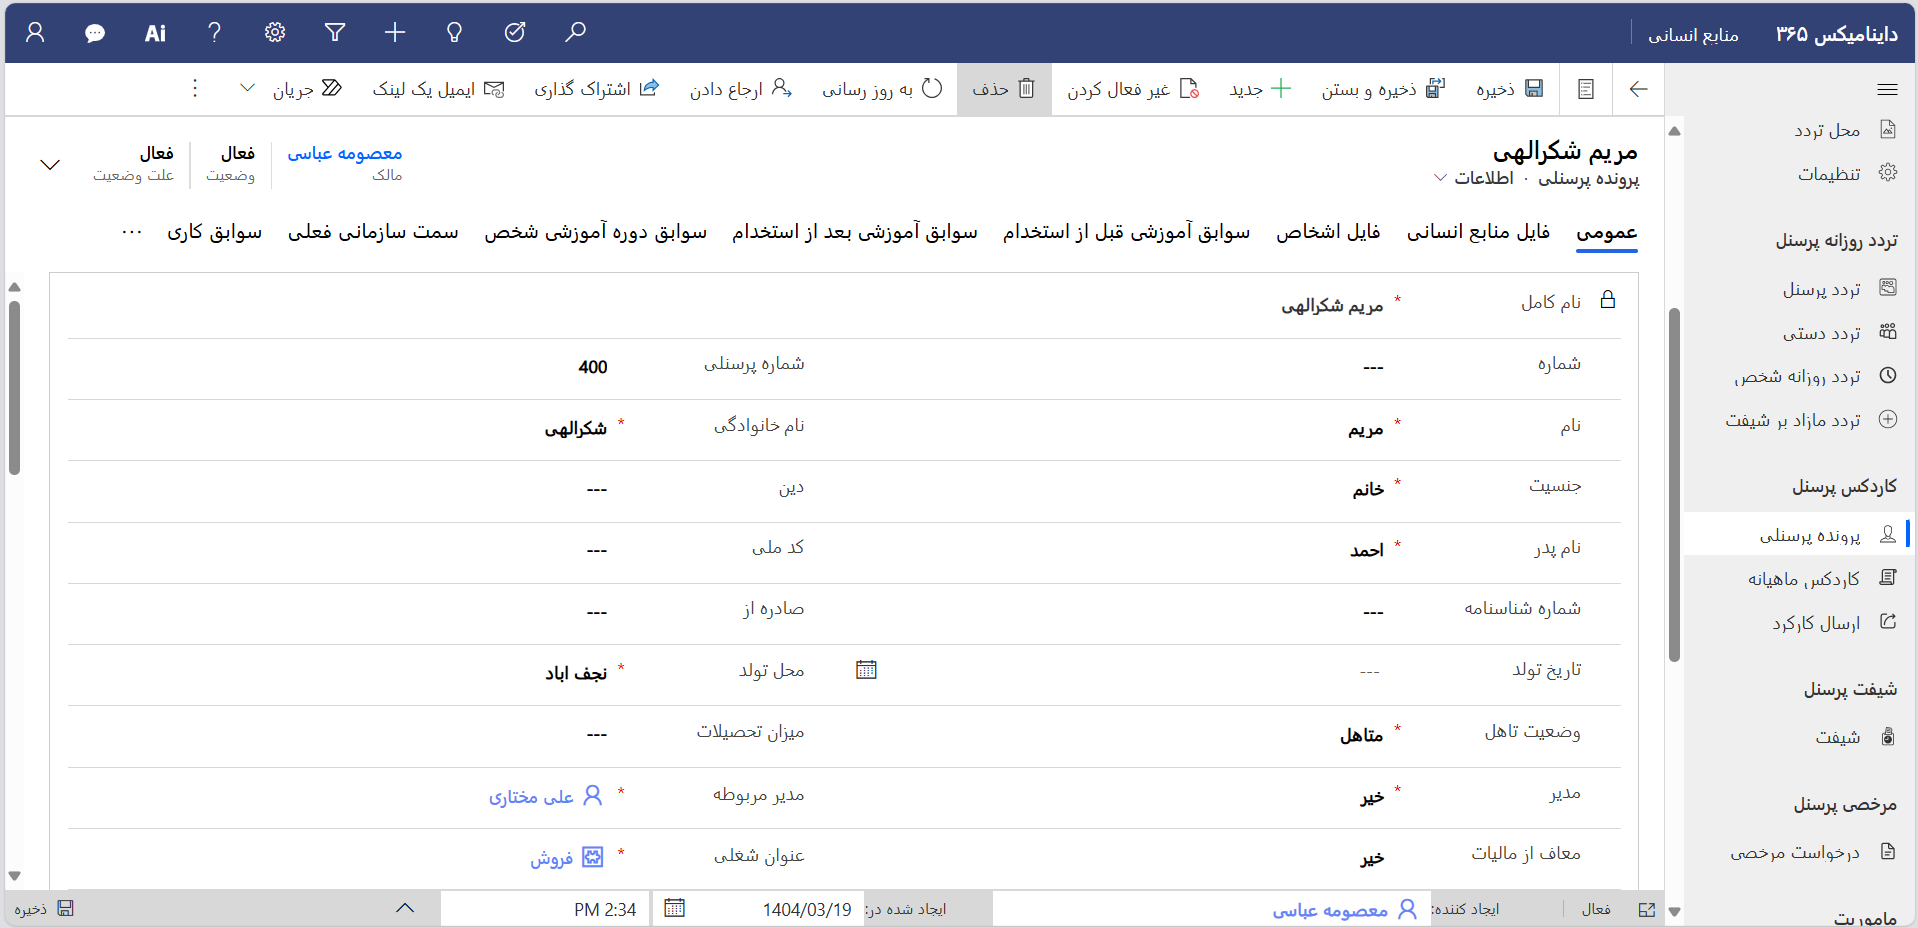Open the advanced filter funnel icon
The image size is (1918, 928).
(335, 33)
